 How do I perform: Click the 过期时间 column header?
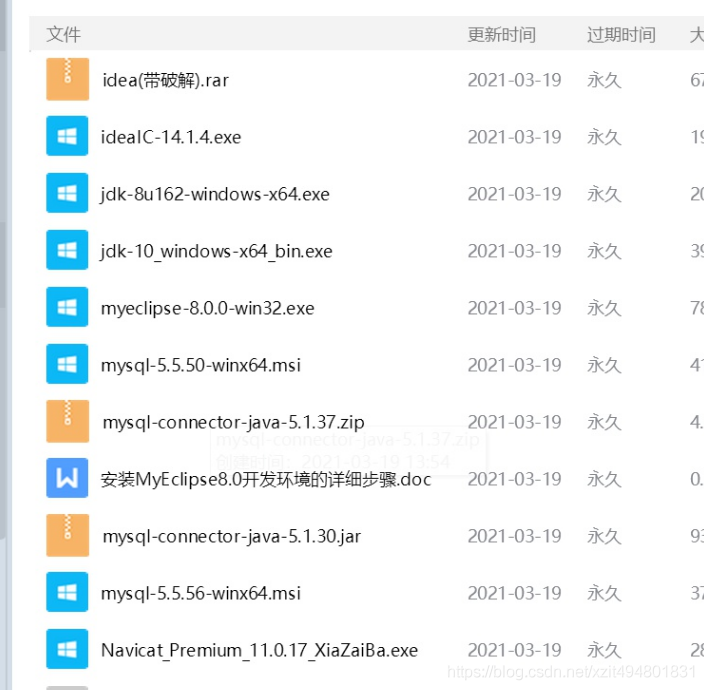[621, 35]
